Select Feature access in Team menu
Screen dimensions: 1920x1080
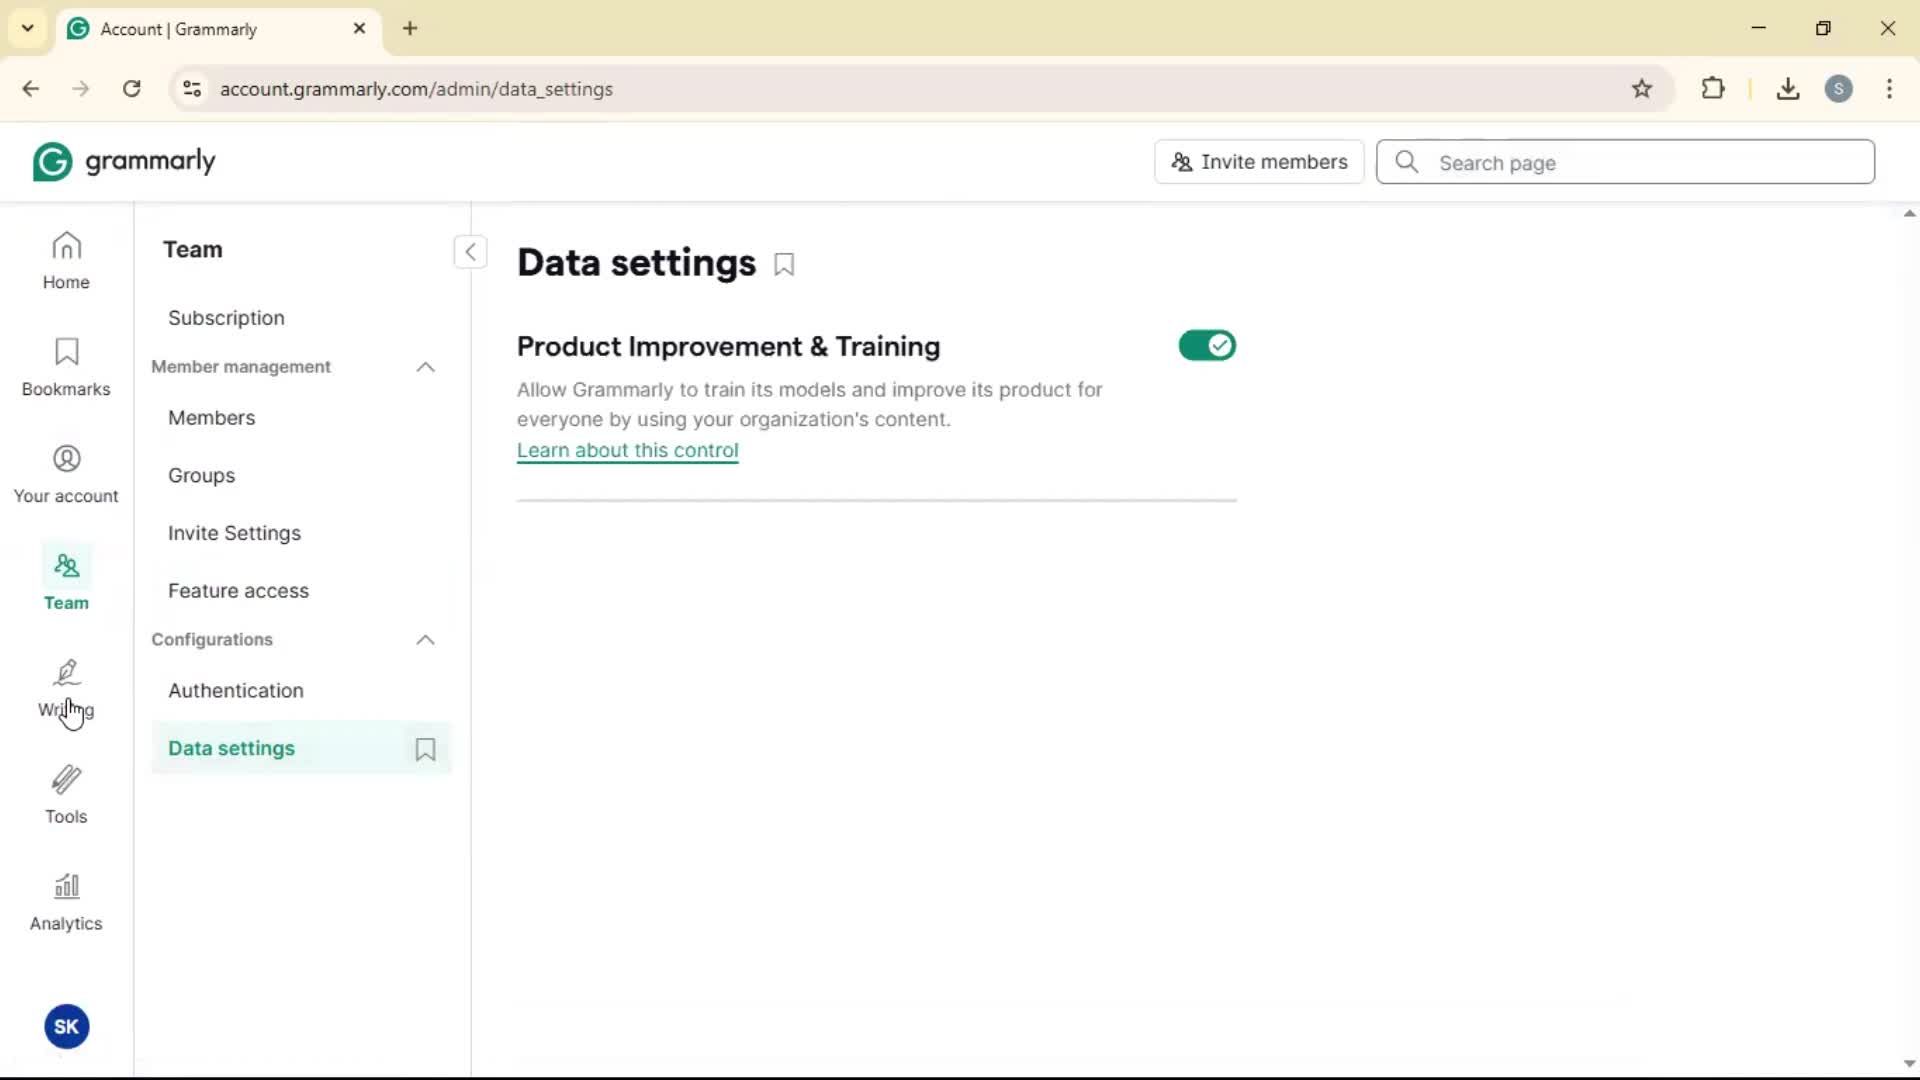pyautogui.click(x=238, y=591)
